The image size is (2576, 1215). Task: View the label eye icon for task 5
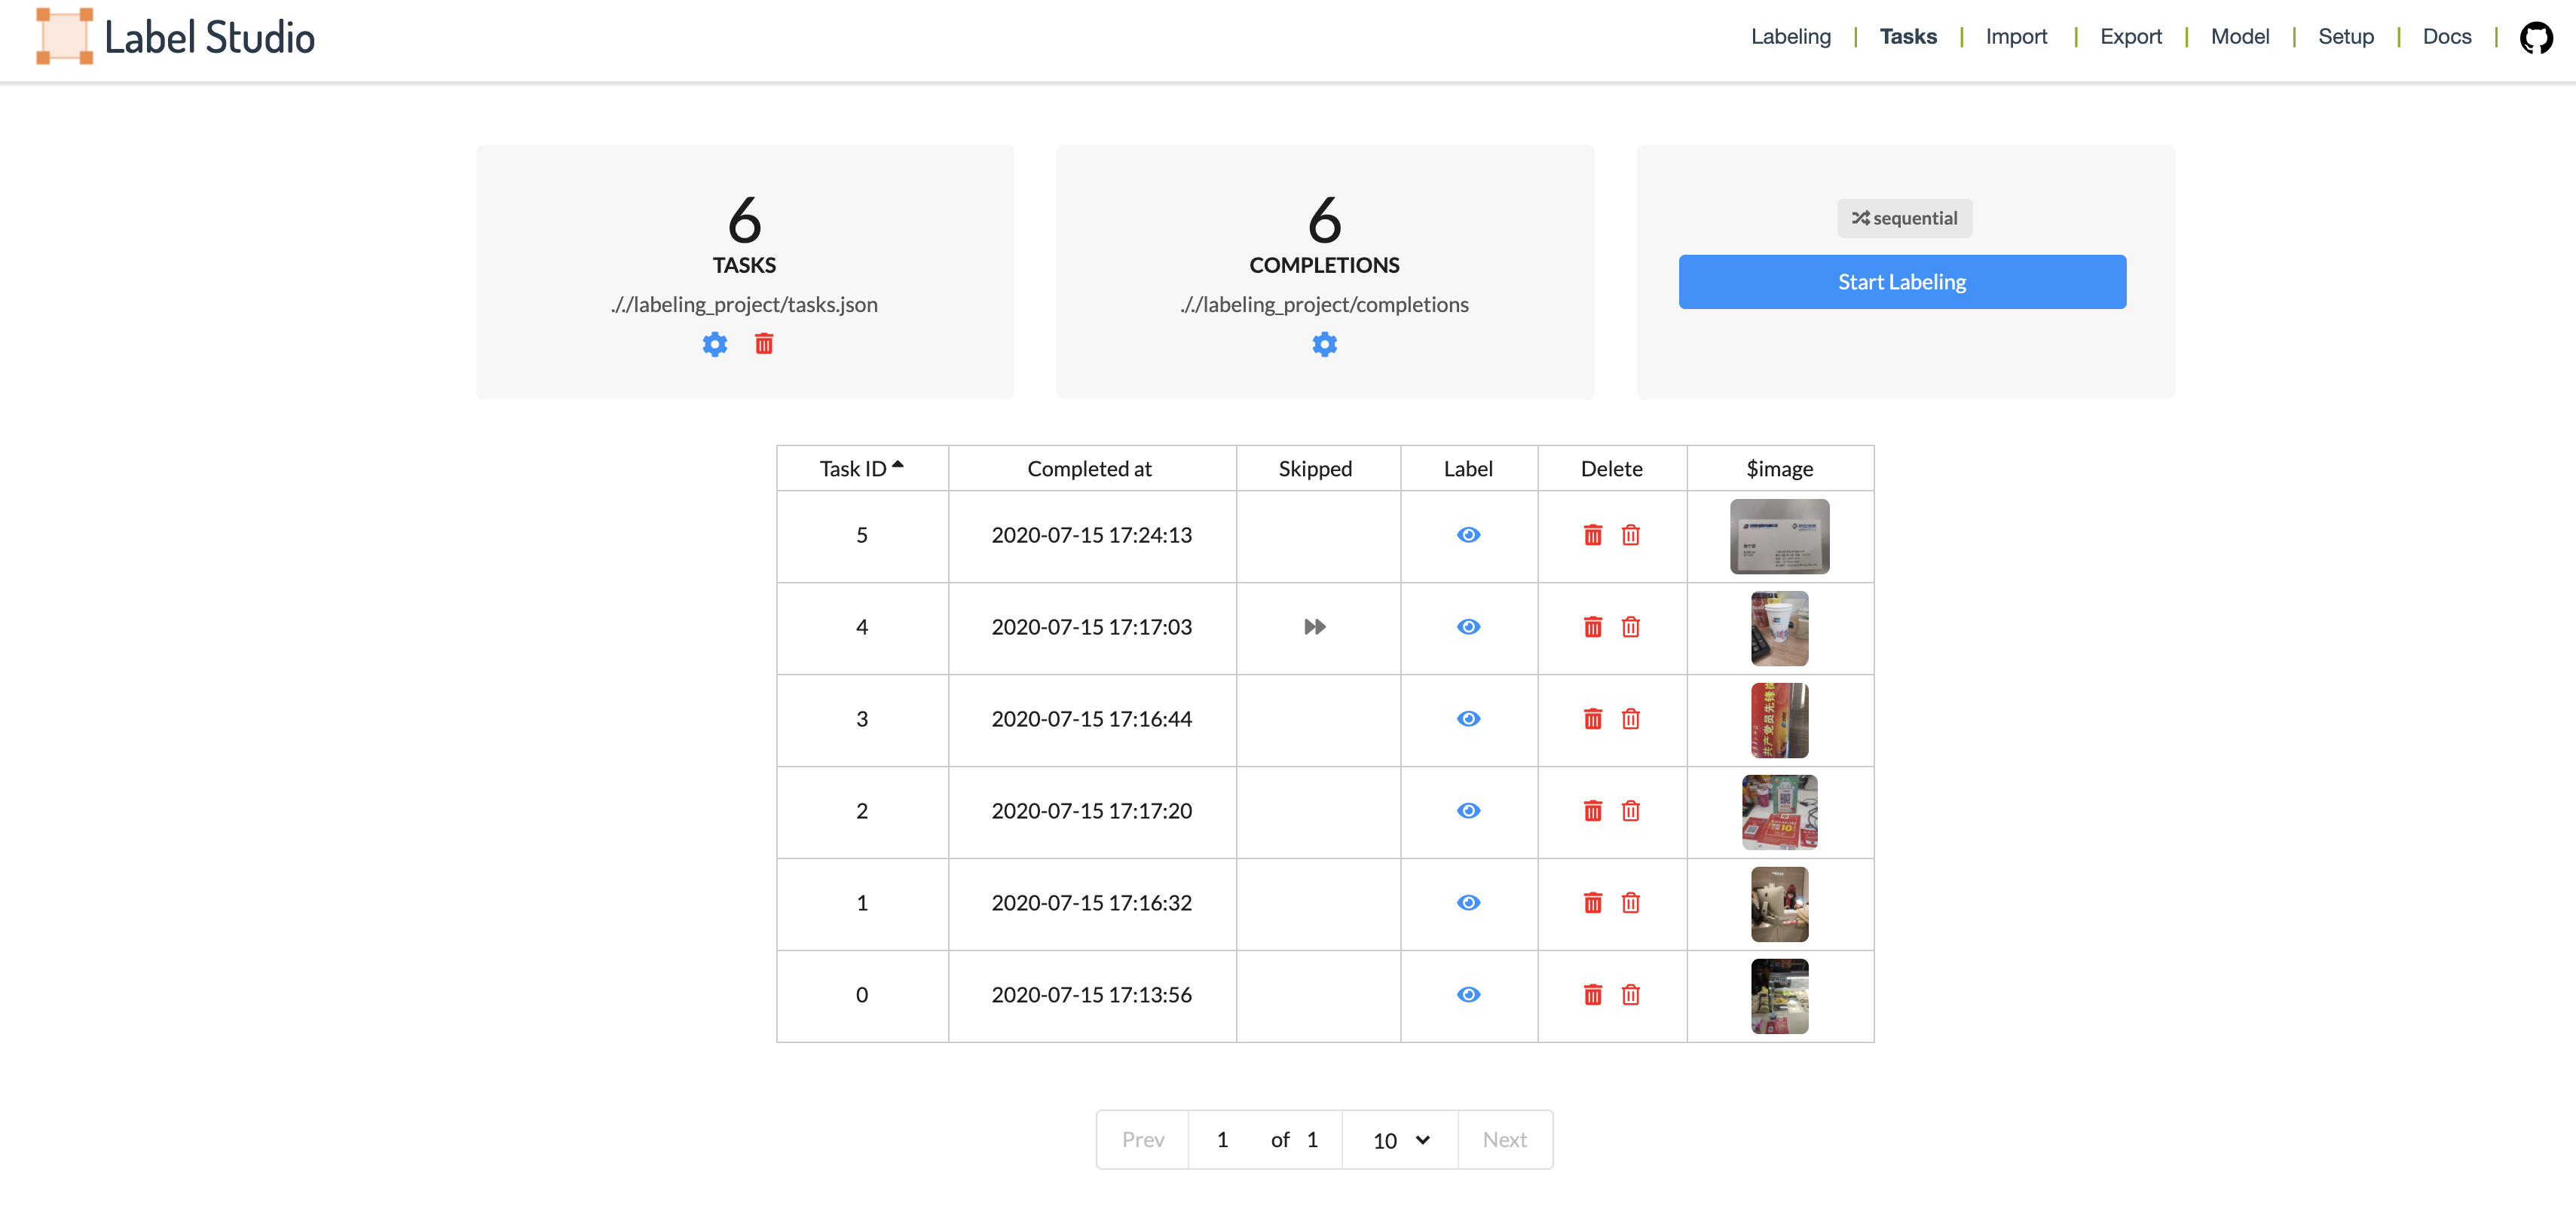click(1468, 535)
